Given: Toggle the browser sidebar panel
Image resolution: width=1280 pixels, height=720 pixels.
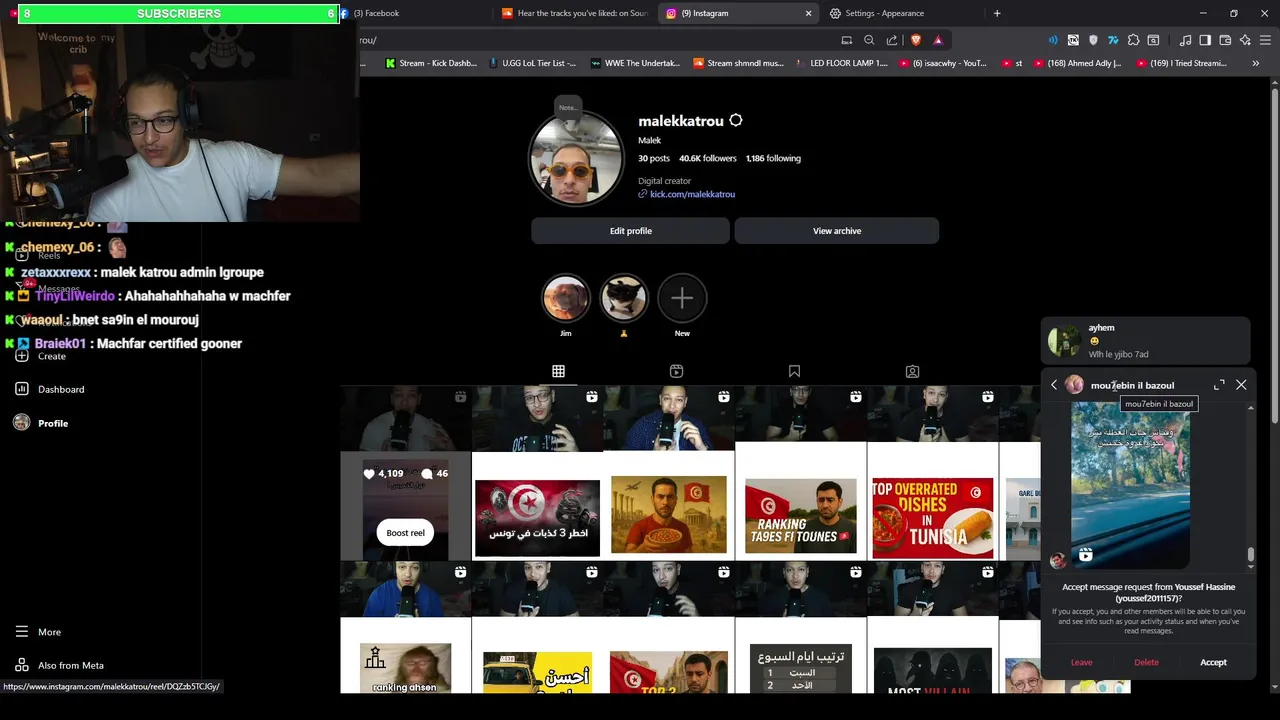Looking at the screenshot, I should (x=1205, y=40).
